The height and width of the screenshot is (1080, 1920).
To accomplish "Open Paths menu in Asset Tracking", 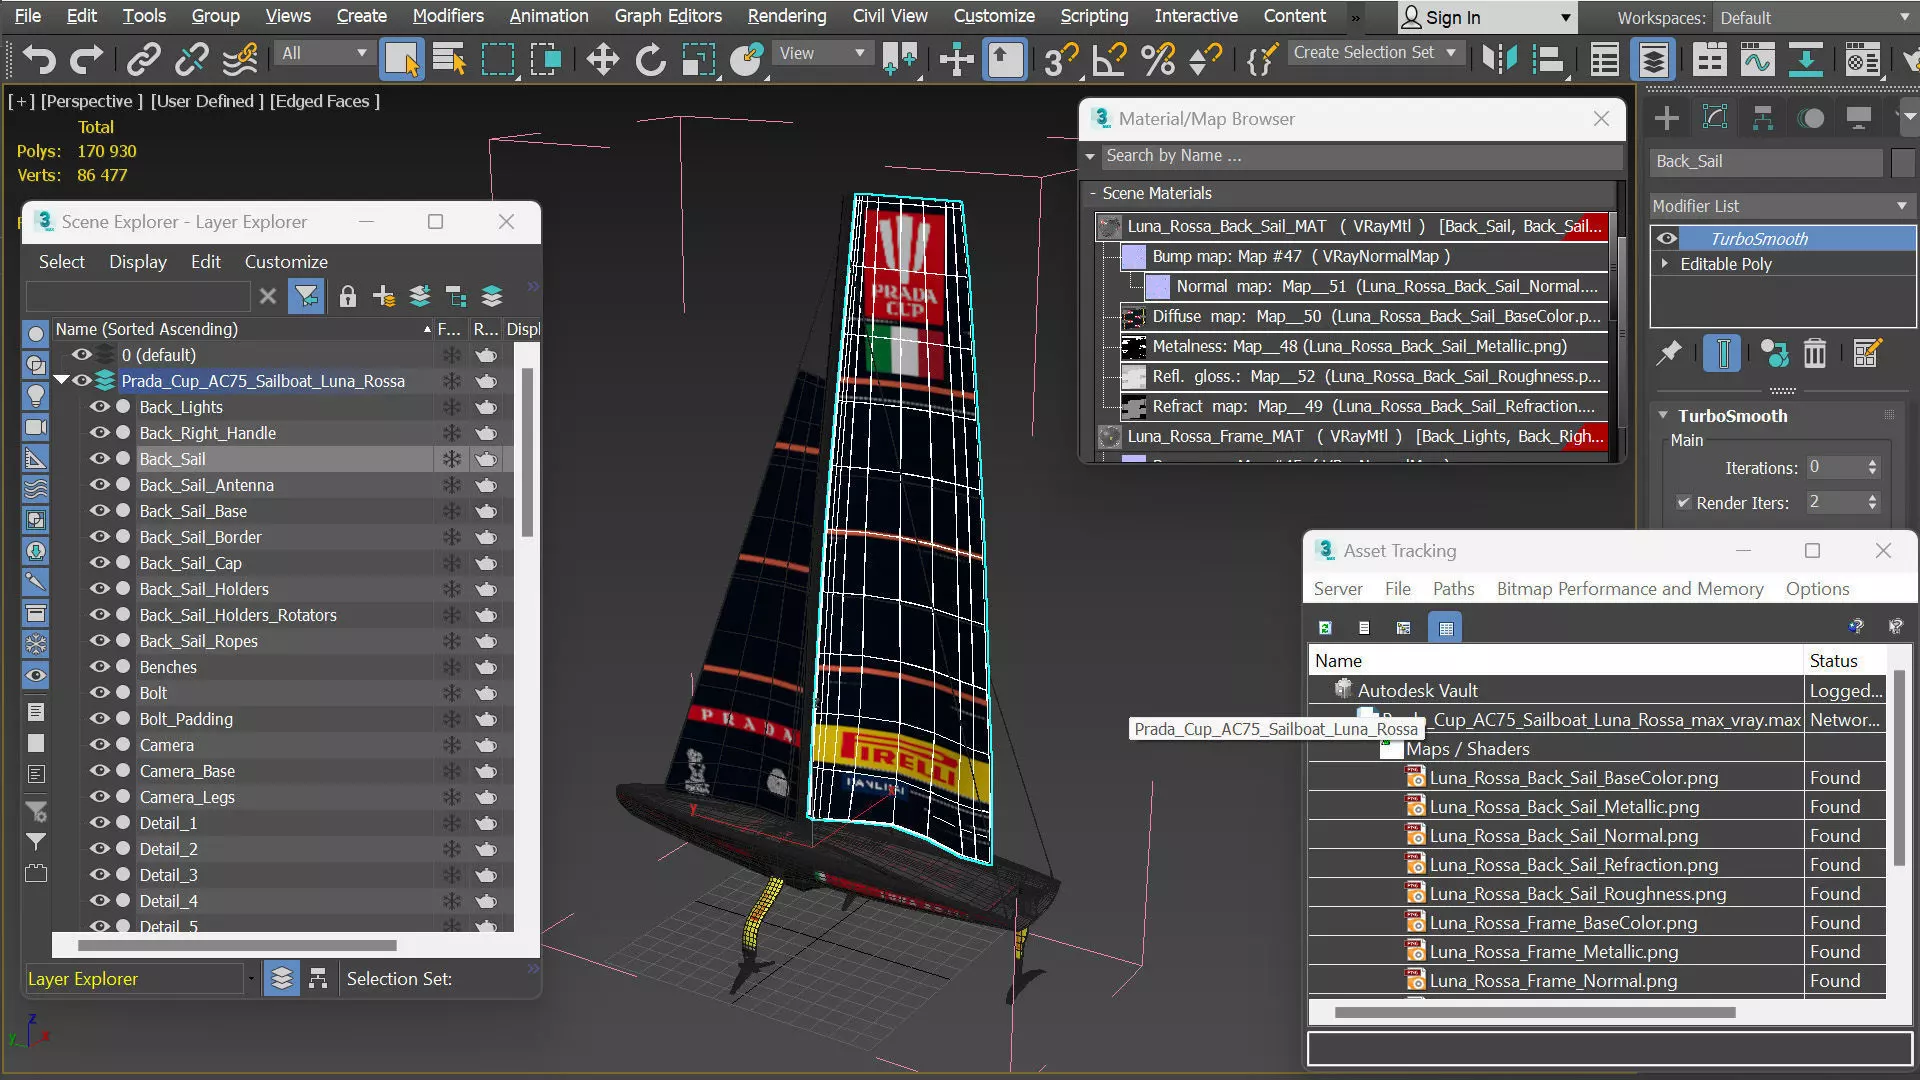I will 1453,589.
